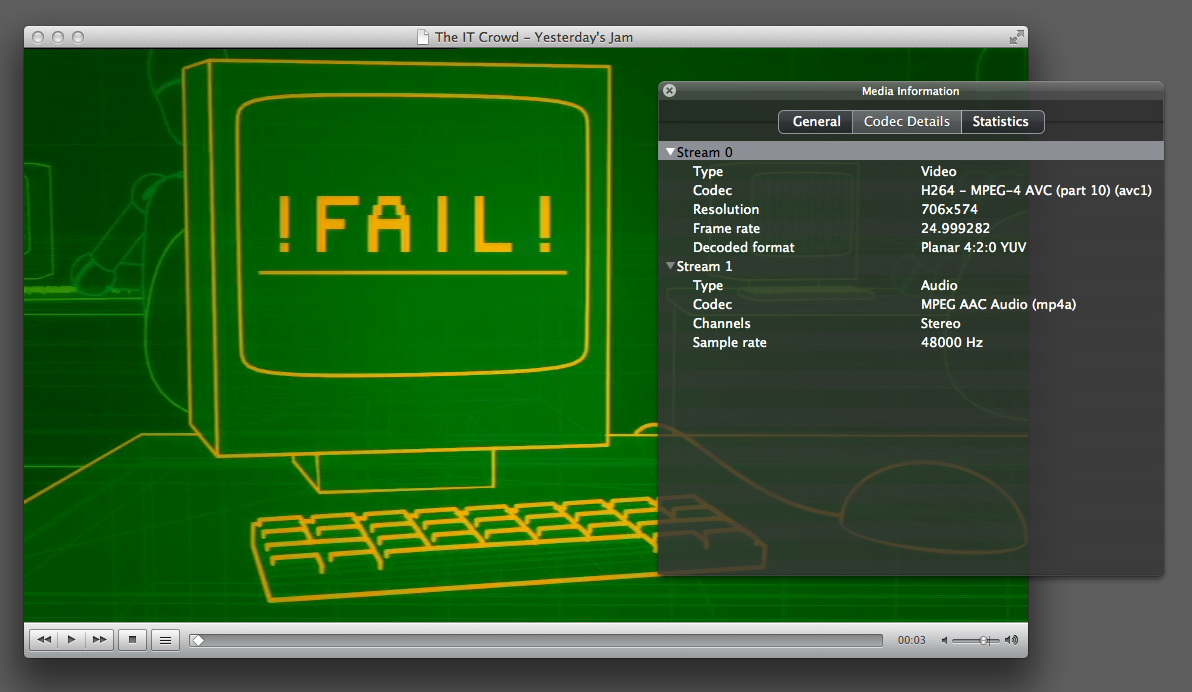Select the Stream 1 row

tap(911, 266)
